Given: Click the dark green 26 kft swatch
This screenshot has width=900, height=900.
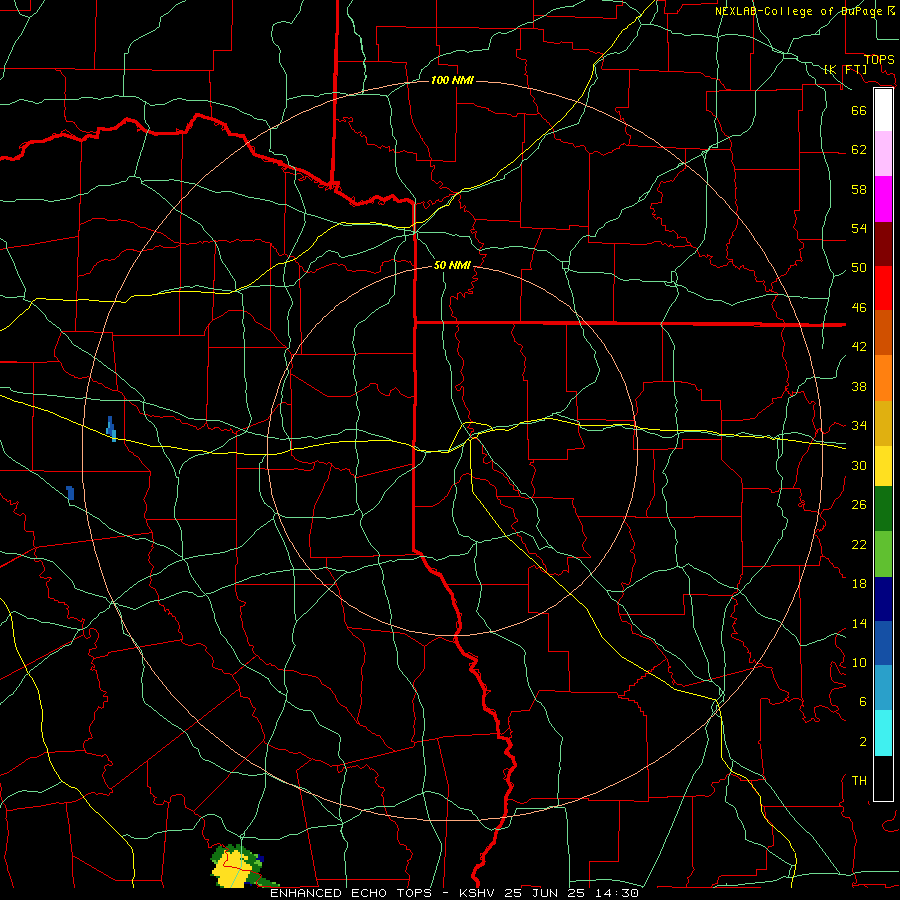Looking at the screenshot, I should (883, 509).
